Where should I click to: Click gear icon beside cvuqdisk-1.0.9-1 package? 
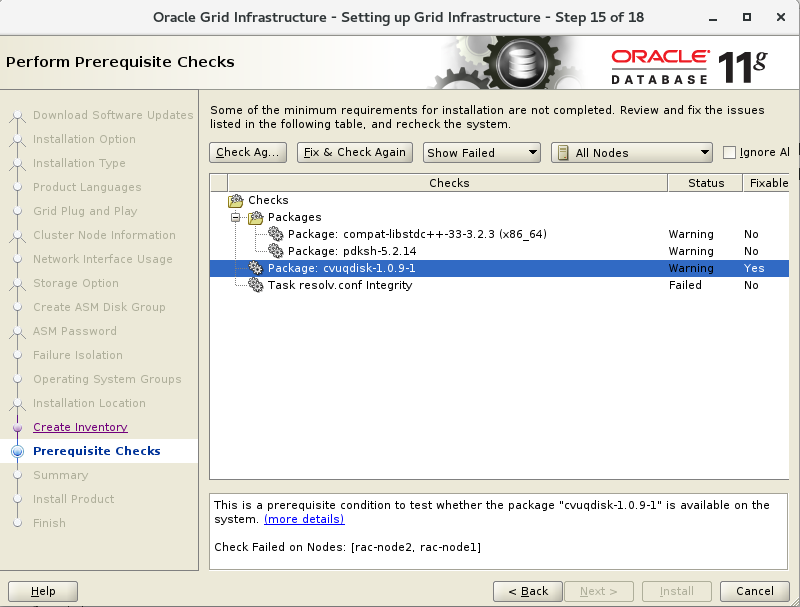(256, 268)
